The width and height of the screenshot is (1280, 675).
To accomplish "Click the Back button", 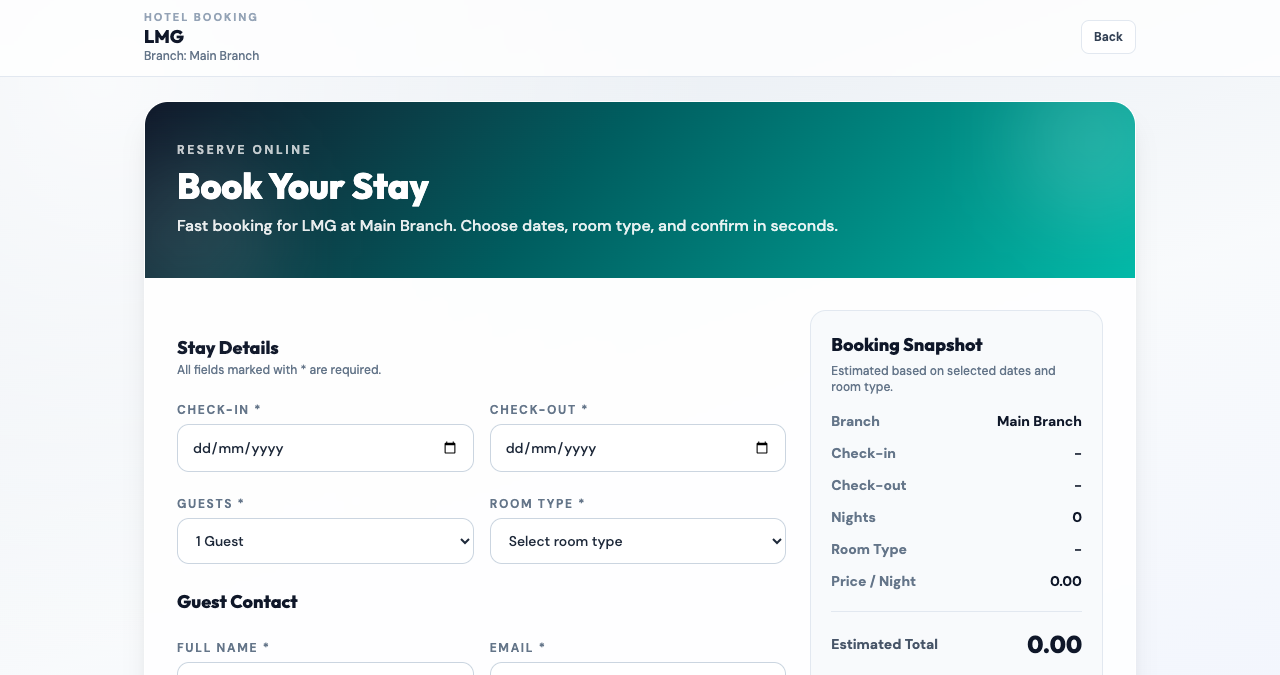I will coord(1108,37).
